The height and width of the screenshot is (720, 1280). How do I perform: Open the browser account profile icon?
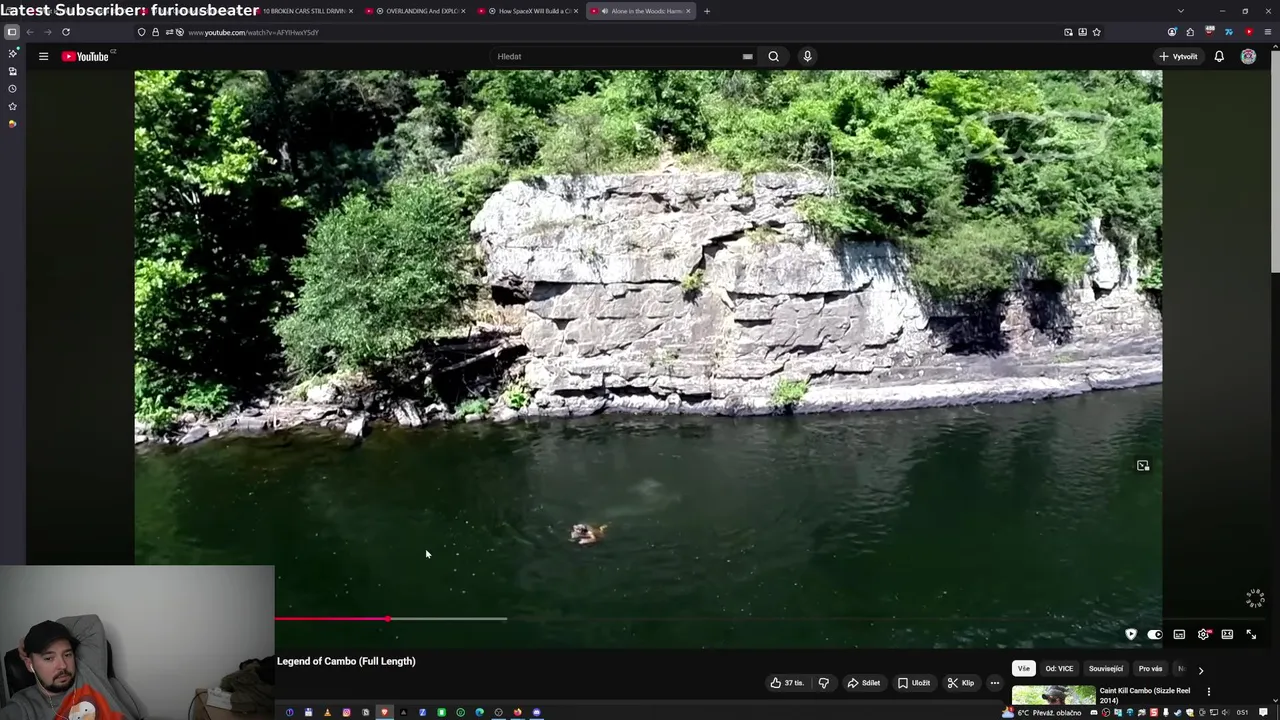click(1172, 32)
